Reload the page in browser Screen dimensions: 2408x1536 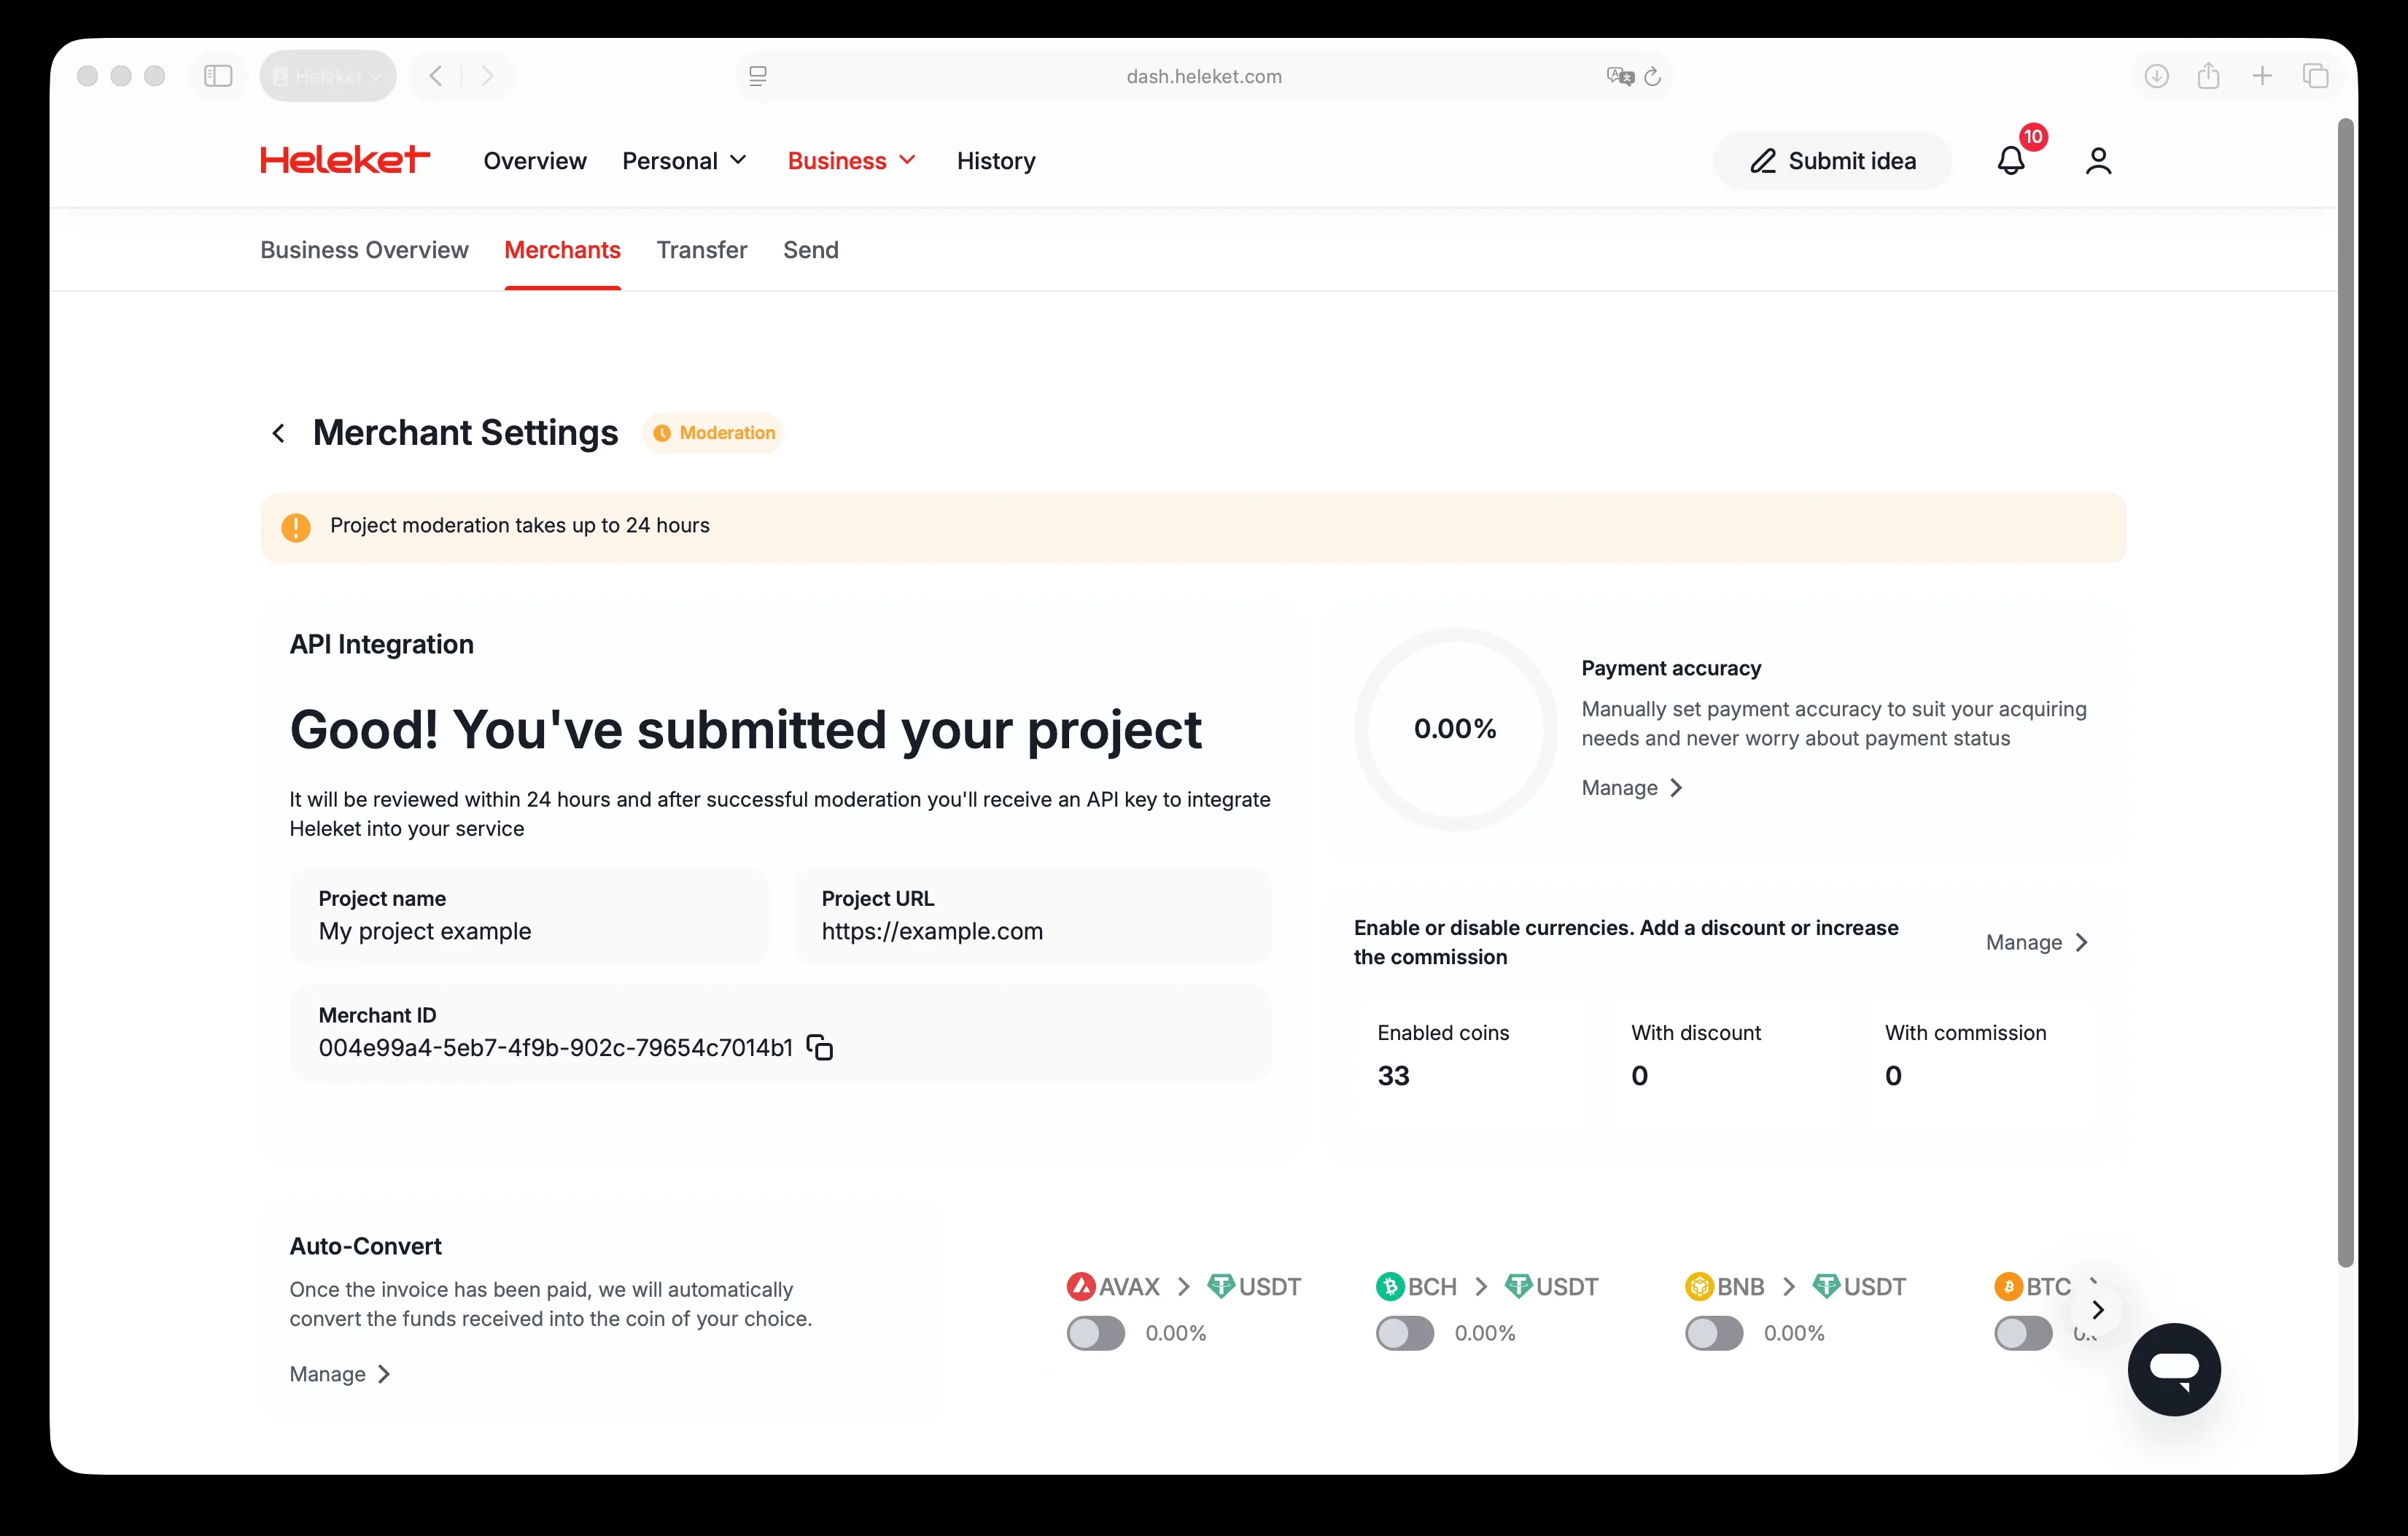[x=1652, y=77]
